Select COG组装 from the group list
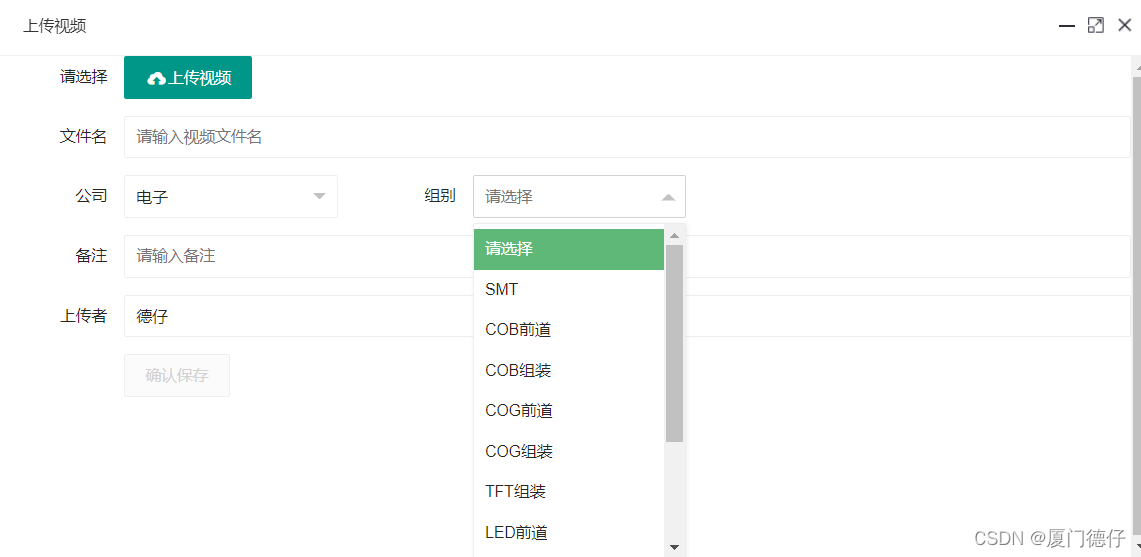 click(569, 452)
